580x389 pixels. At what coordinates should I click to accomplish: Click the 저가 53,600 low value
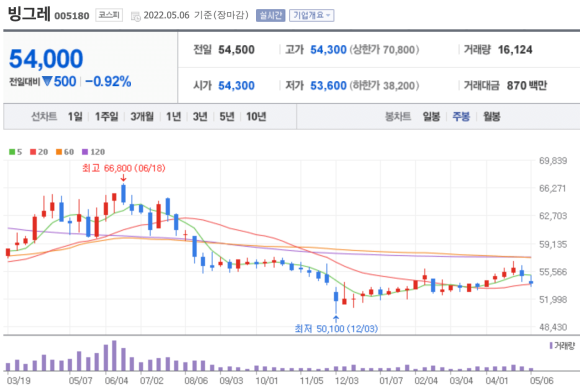[328, 85]
